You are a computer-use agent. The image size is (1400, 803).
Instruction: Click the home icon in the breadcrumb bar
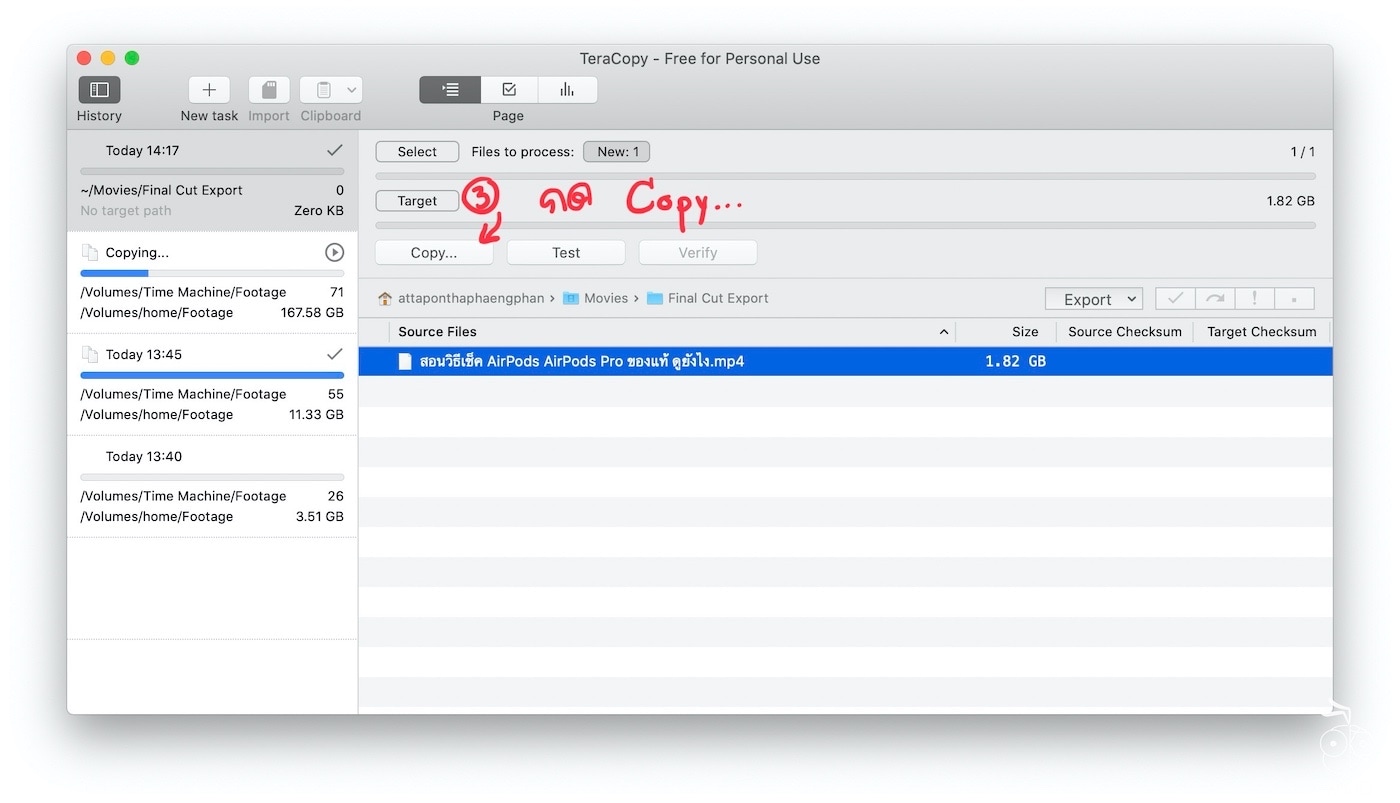[x=384, y=297]
